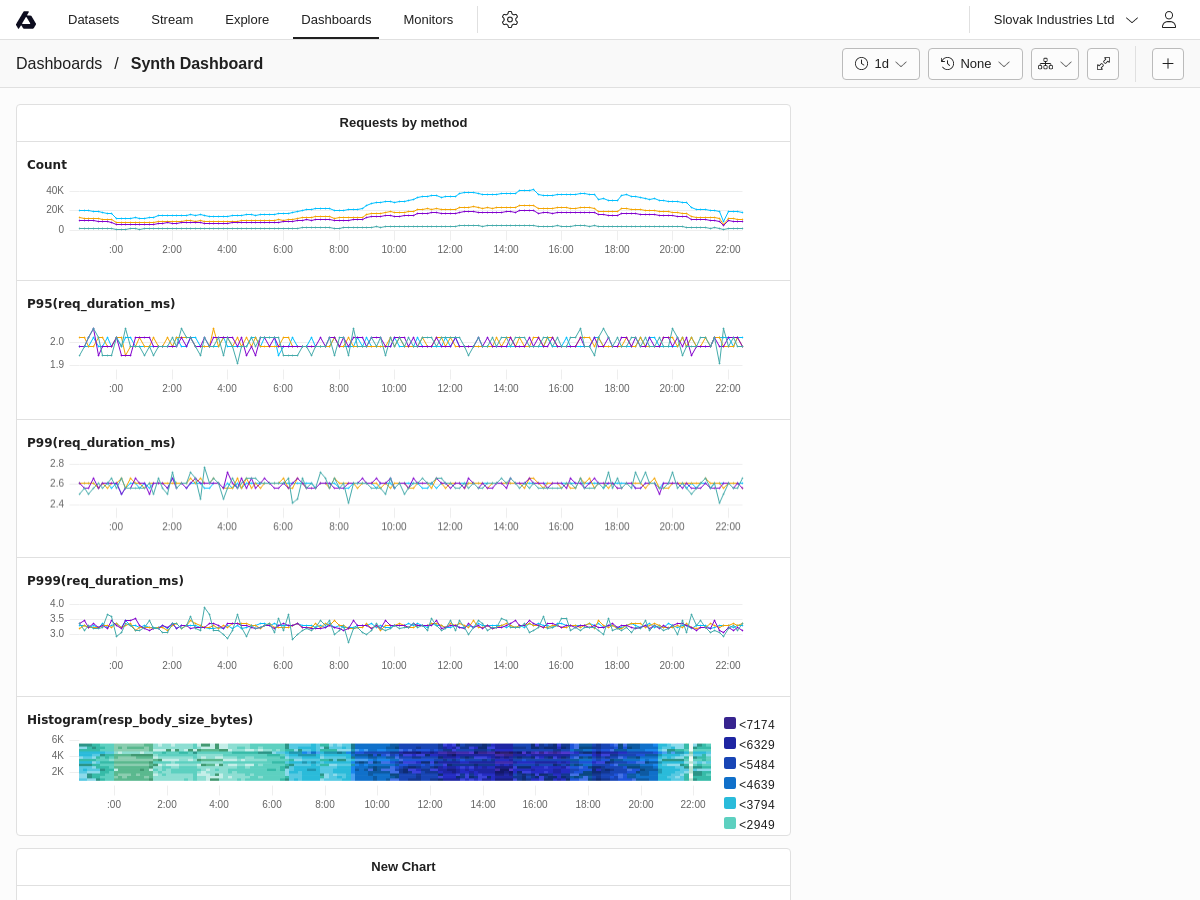This screenshot has width=1200, height=900.
Task: Go to the Datasets tab
Action: point(93,20)
